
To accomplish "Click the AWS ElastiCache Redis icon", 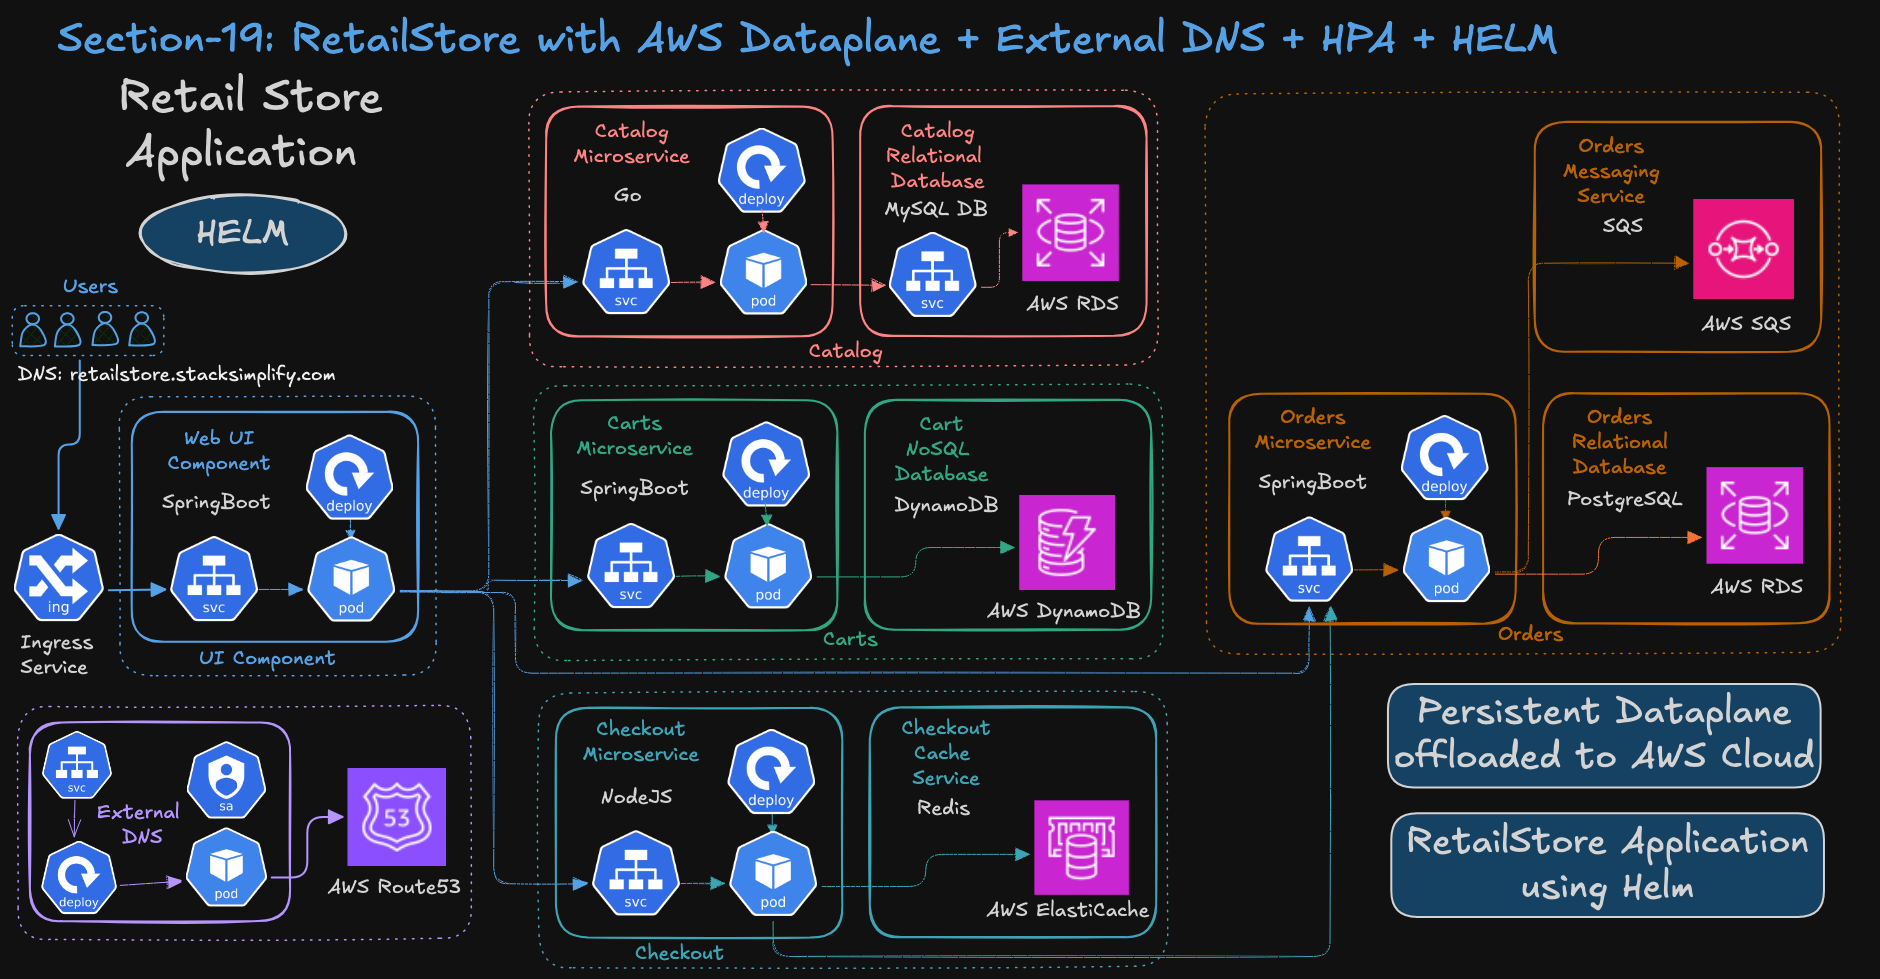I will [1081, 851].
